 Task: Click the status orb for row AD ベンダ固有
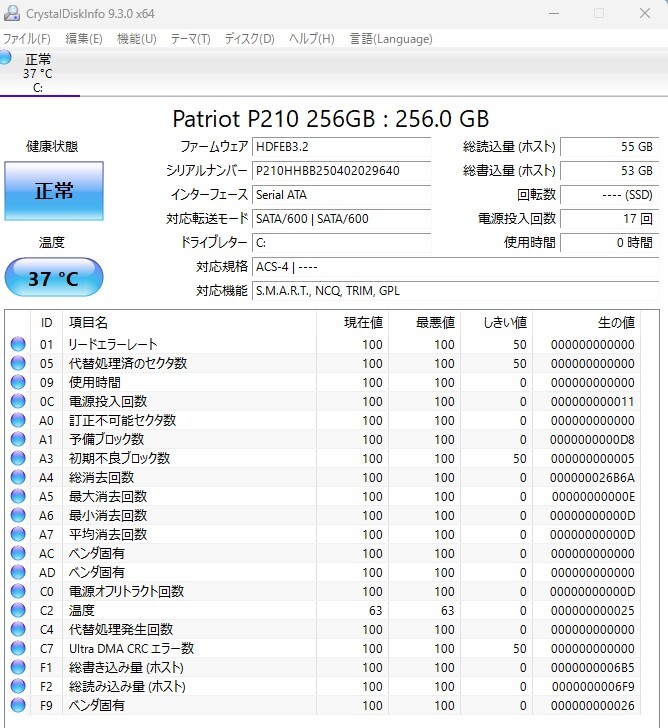[x=18, y=572]
